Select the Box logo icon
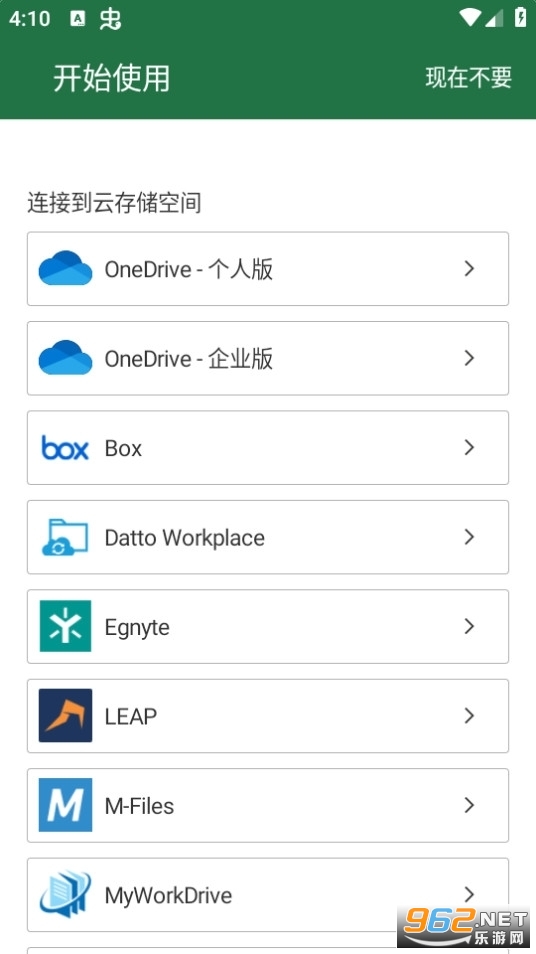This screenshot has height=954, width=536. pos(65,448)
